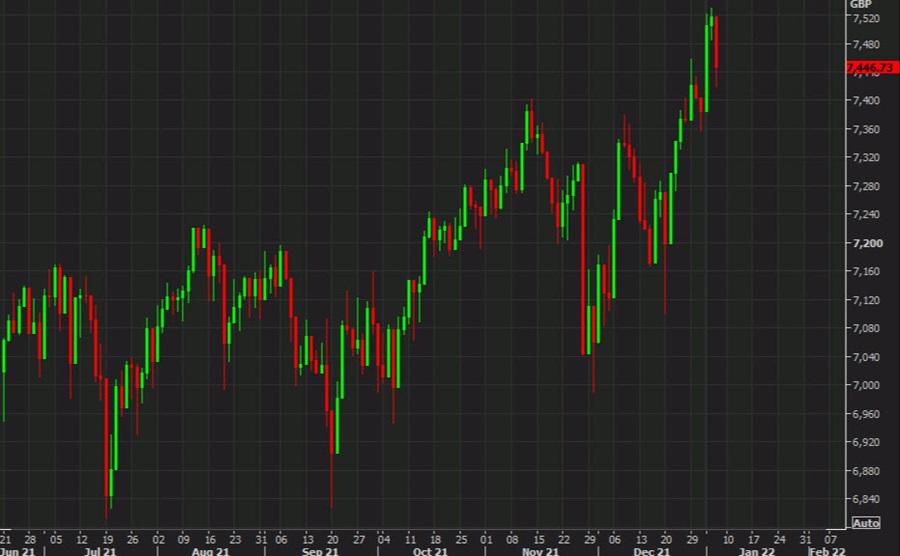The image size is (900, 556).
Task: Click the date tick labeled 28
Action: pos(30,539)
